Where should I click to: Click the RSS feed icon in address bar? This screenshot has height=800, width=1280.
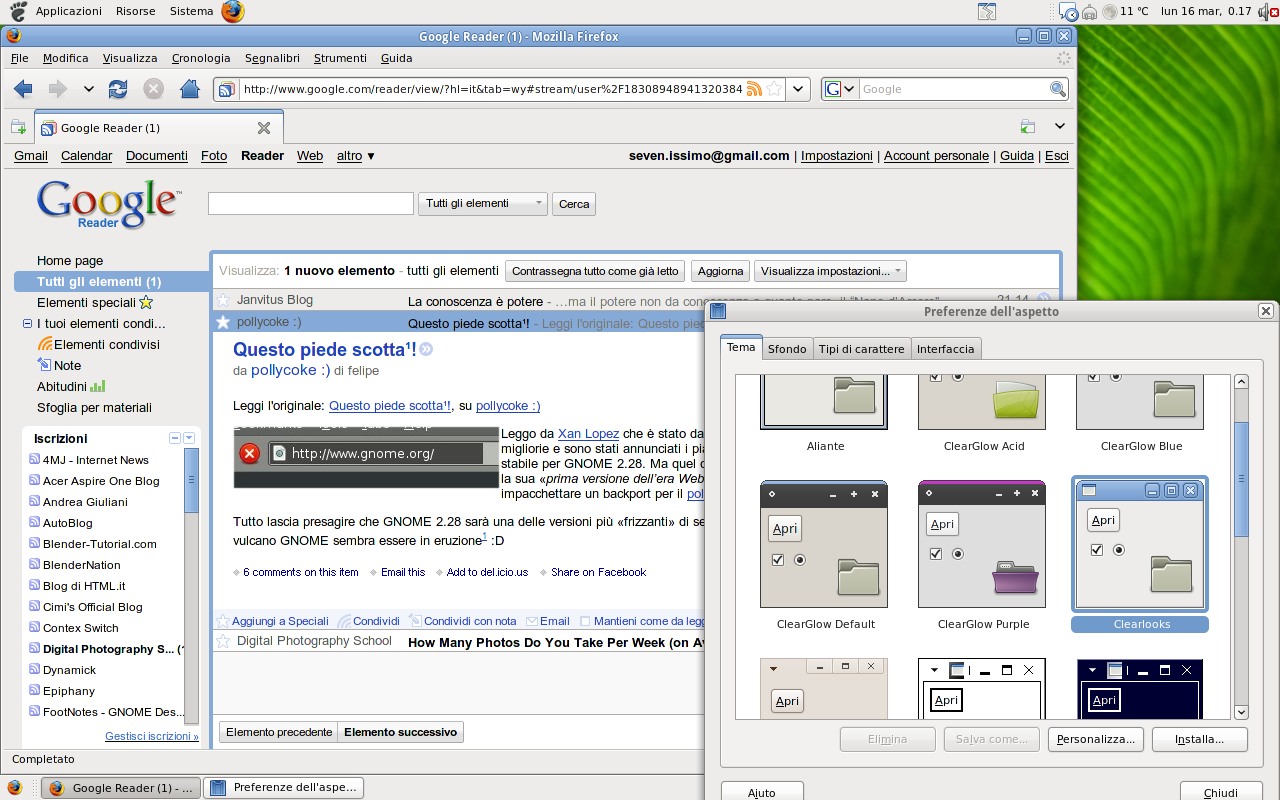(754, 89)
